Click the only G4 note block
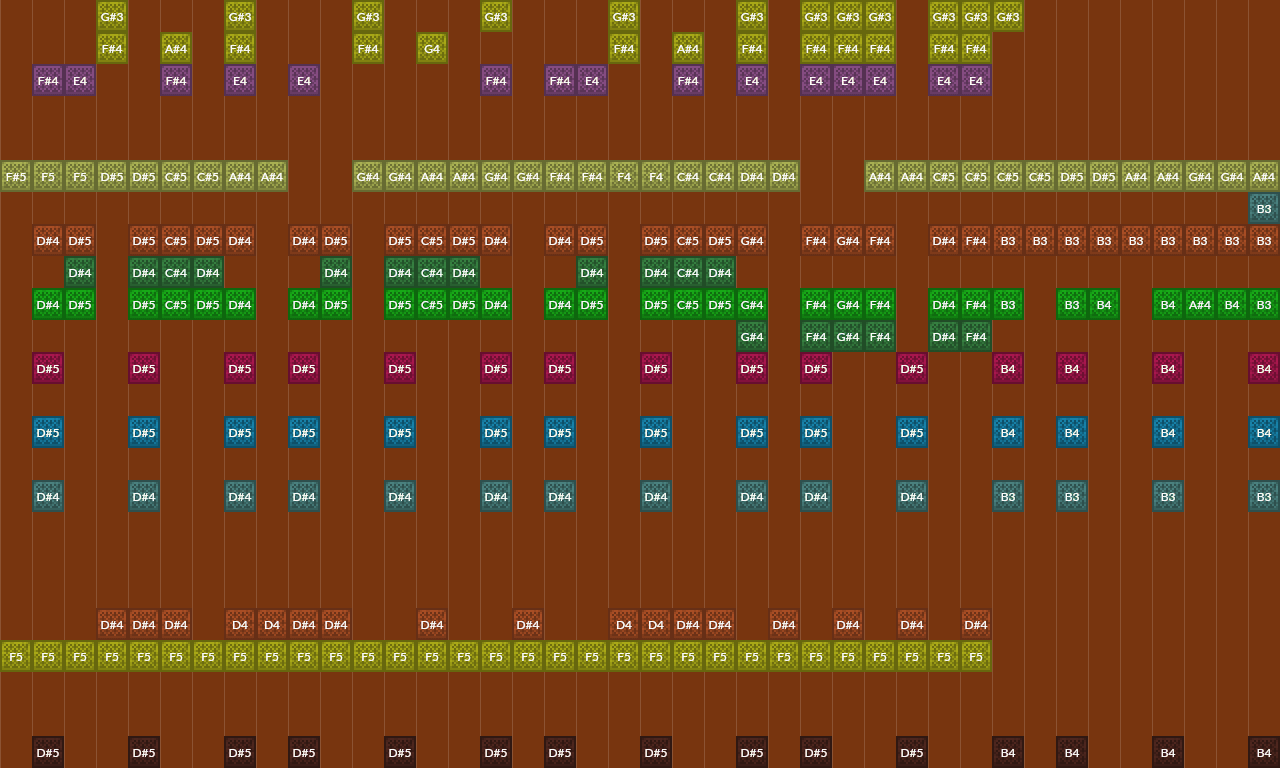 pyautogui.click(x=432, y=48)
